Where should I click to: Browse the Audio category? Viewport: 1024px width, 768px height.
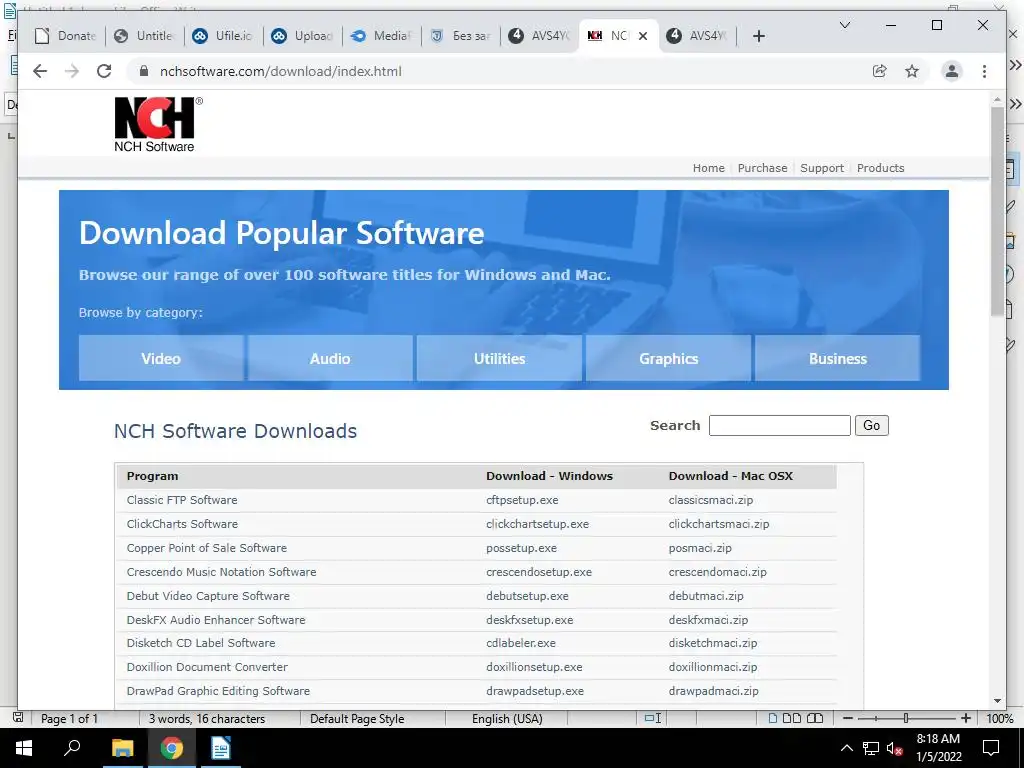point(330,358)
